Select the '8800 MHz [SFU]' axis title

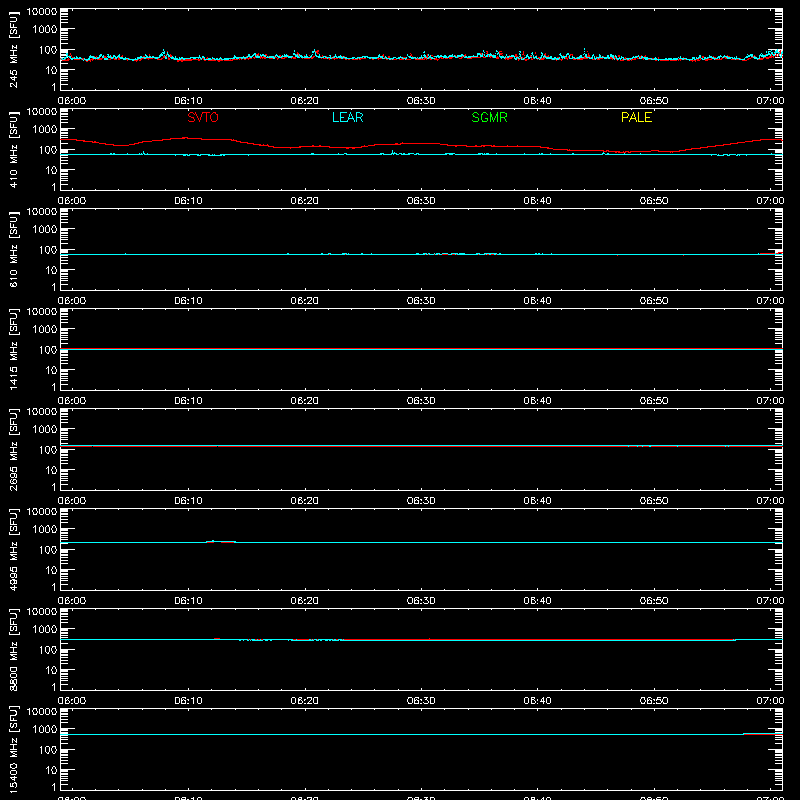click(x=14, y=649)
